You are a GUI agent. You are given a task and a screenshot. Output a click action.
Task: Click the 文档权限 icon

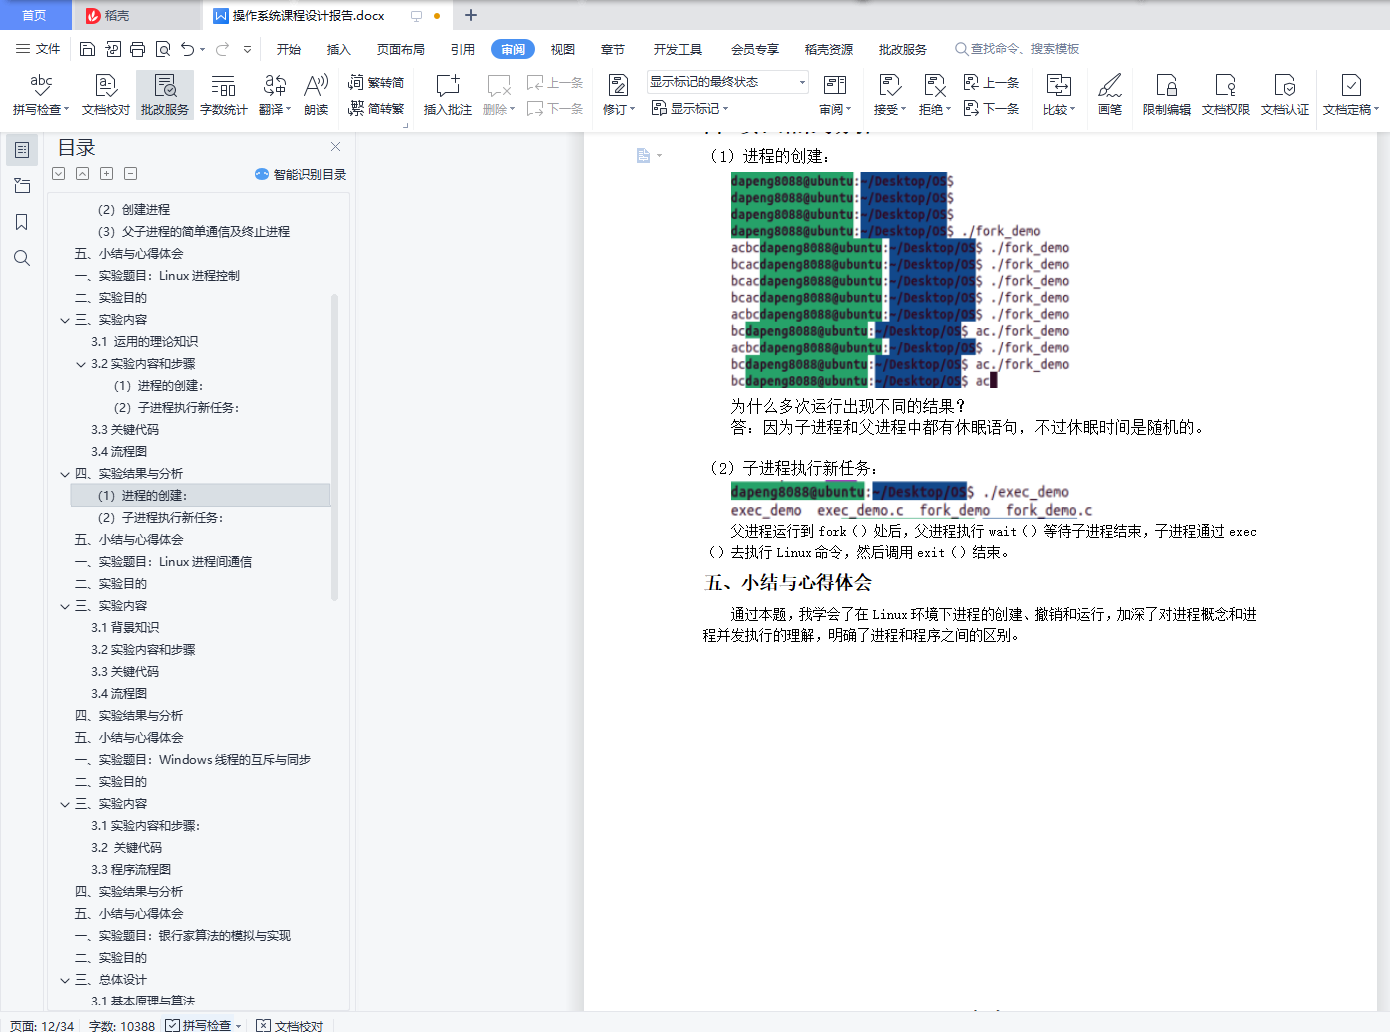1226,95
